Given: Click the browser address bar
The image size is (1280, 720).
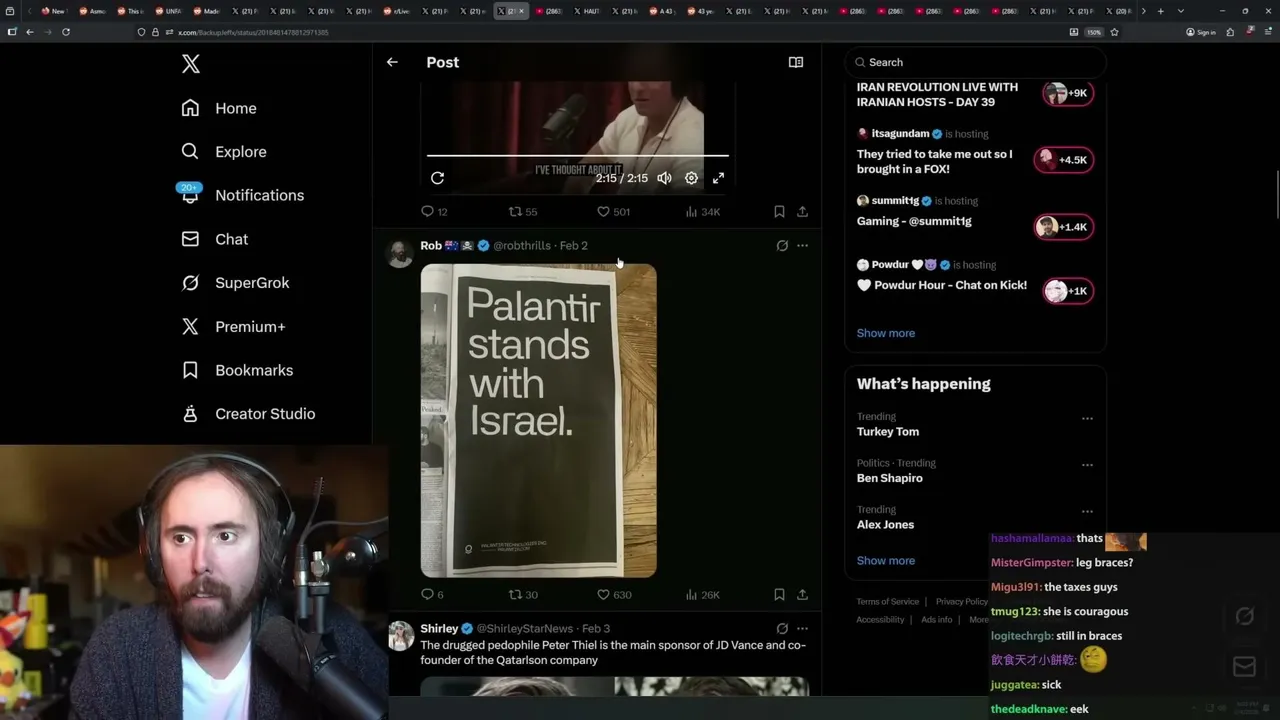Looking at the screenshot, I should tap(600, 32).
